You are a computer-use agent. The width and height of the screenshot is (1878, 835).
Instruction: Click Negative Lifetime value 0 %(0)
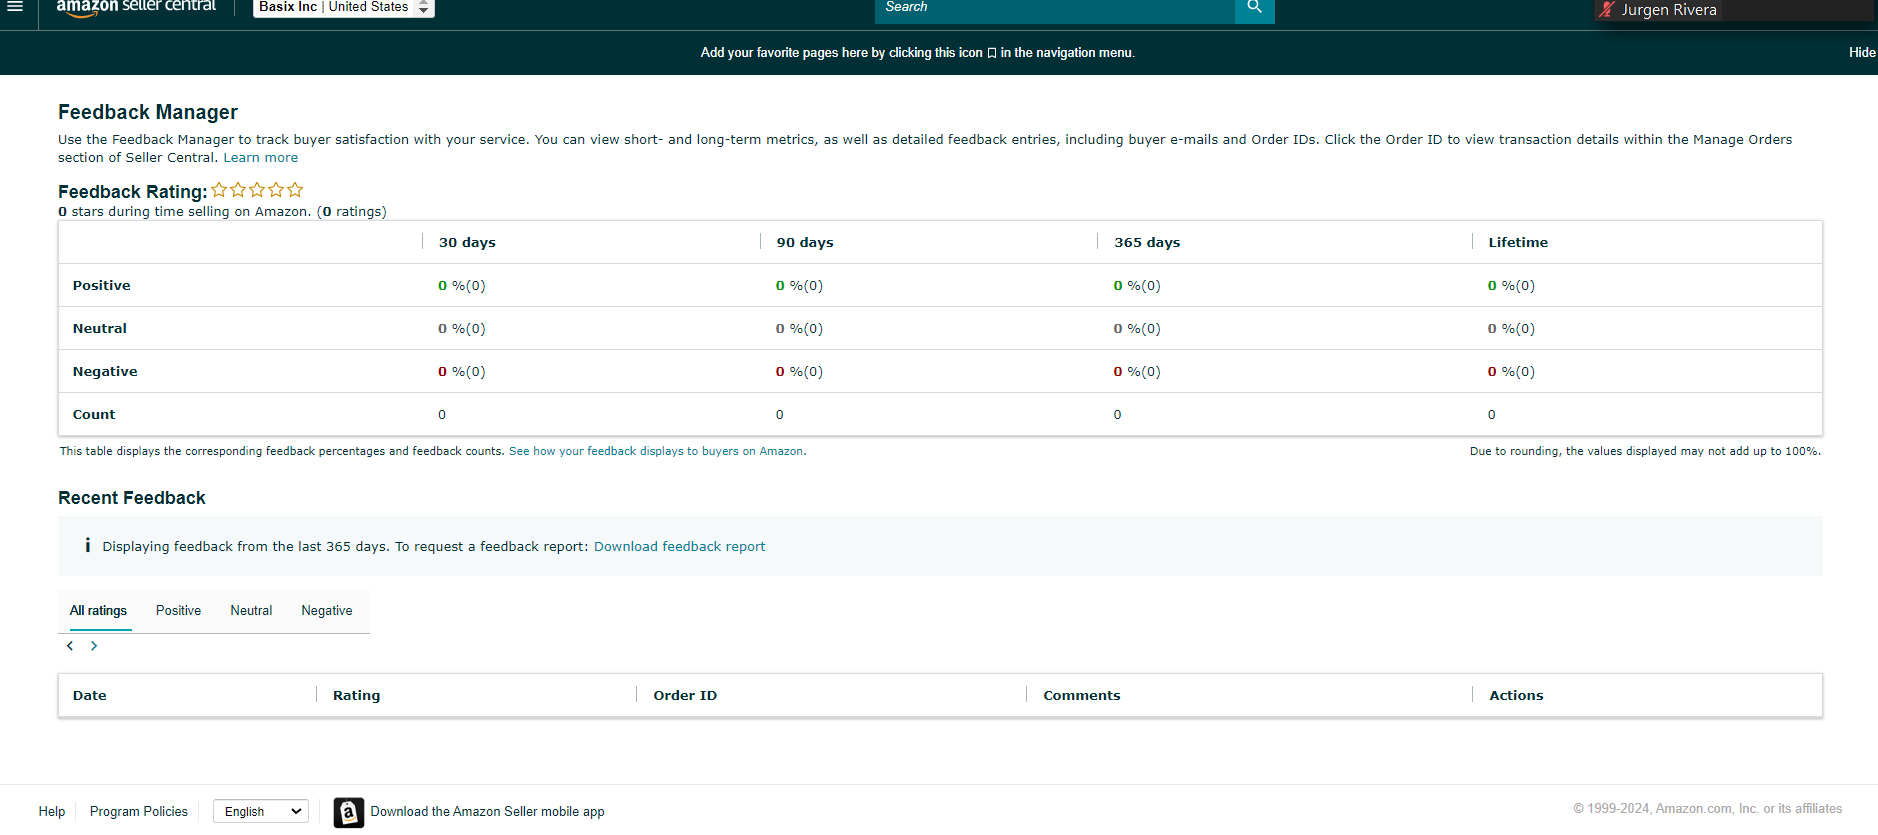pos(1511,372)
